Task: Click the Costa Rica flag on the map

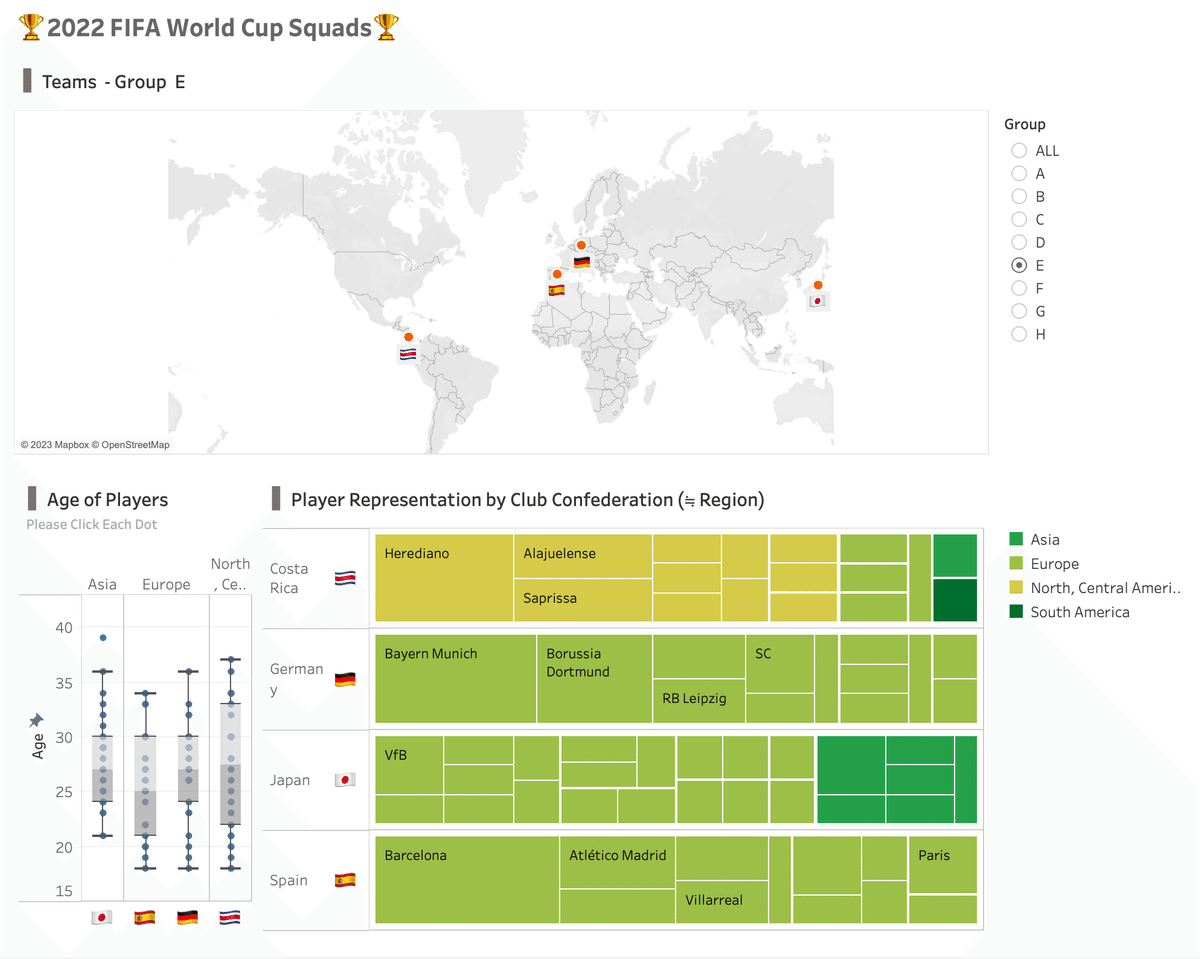Action: click(x=408, y=354)
